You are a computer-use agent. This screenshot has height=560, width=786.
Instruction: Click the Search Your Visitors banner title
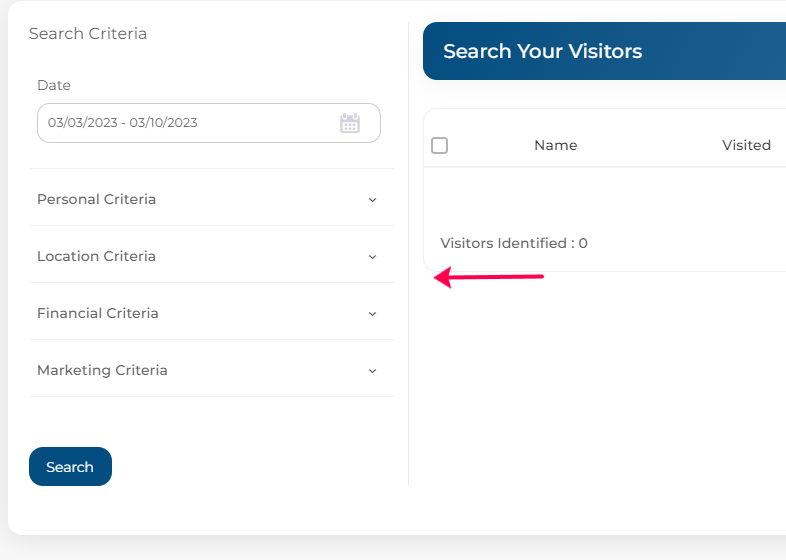(542, 51)
